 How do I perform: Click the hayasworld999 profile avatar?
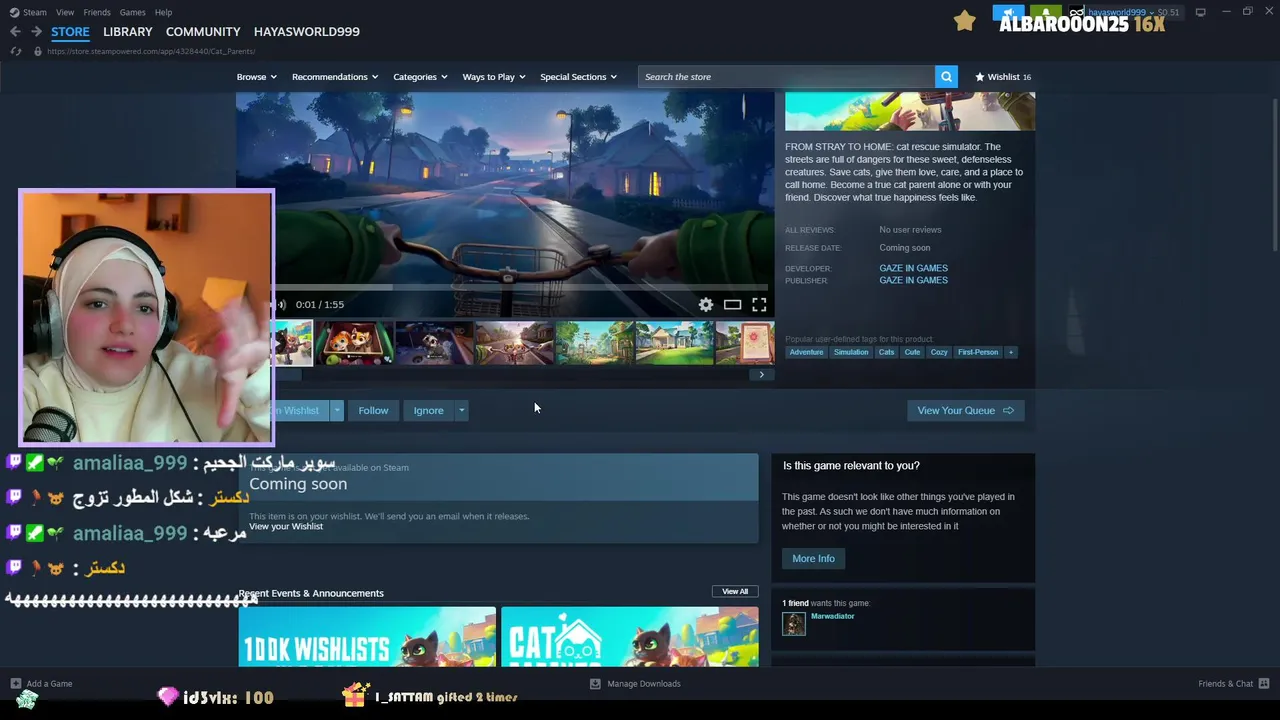click(x=1077, y=13)
